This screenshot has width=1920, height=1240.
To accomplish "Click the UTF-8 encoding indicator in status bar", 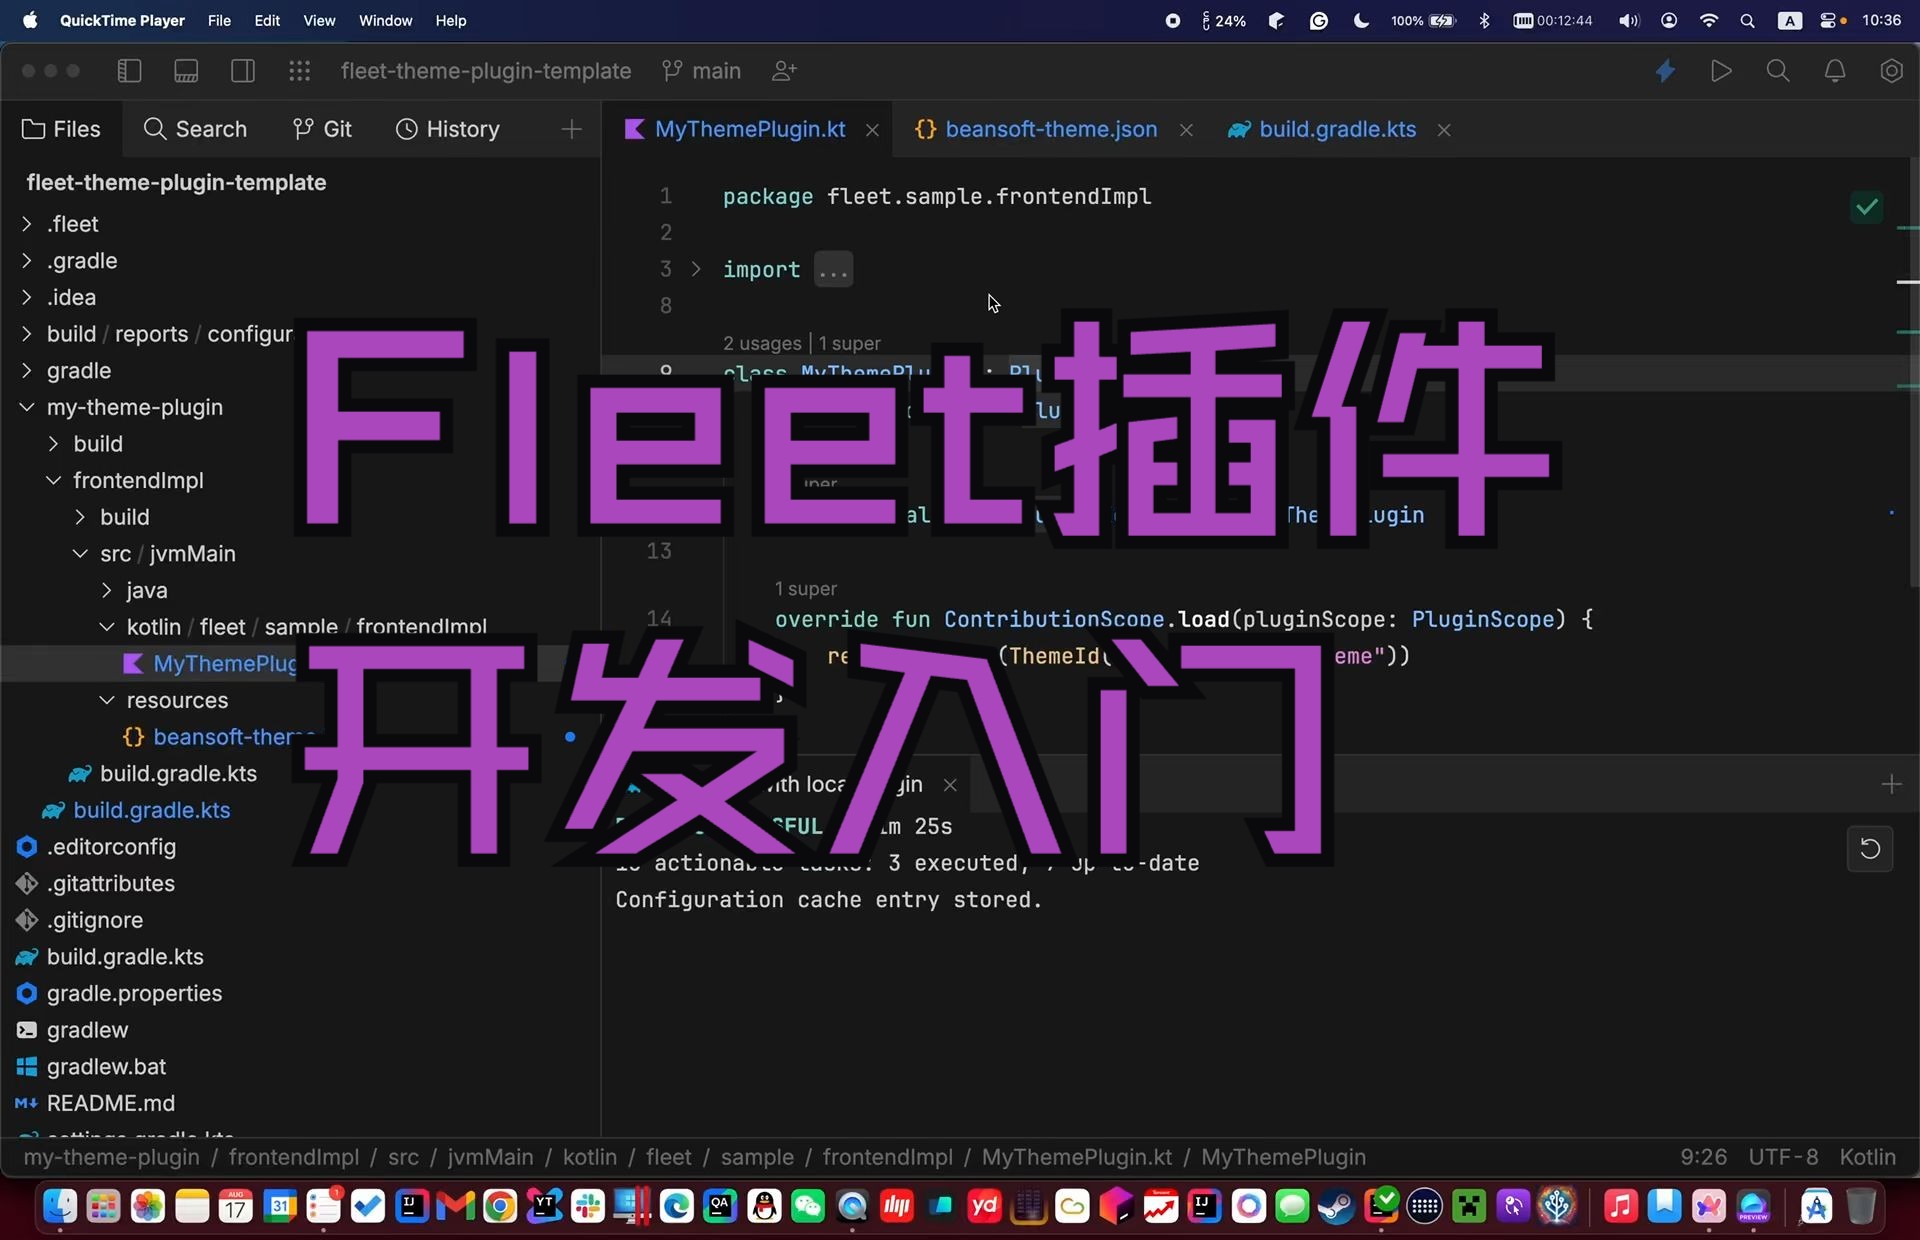I will pos(1784,1157).
